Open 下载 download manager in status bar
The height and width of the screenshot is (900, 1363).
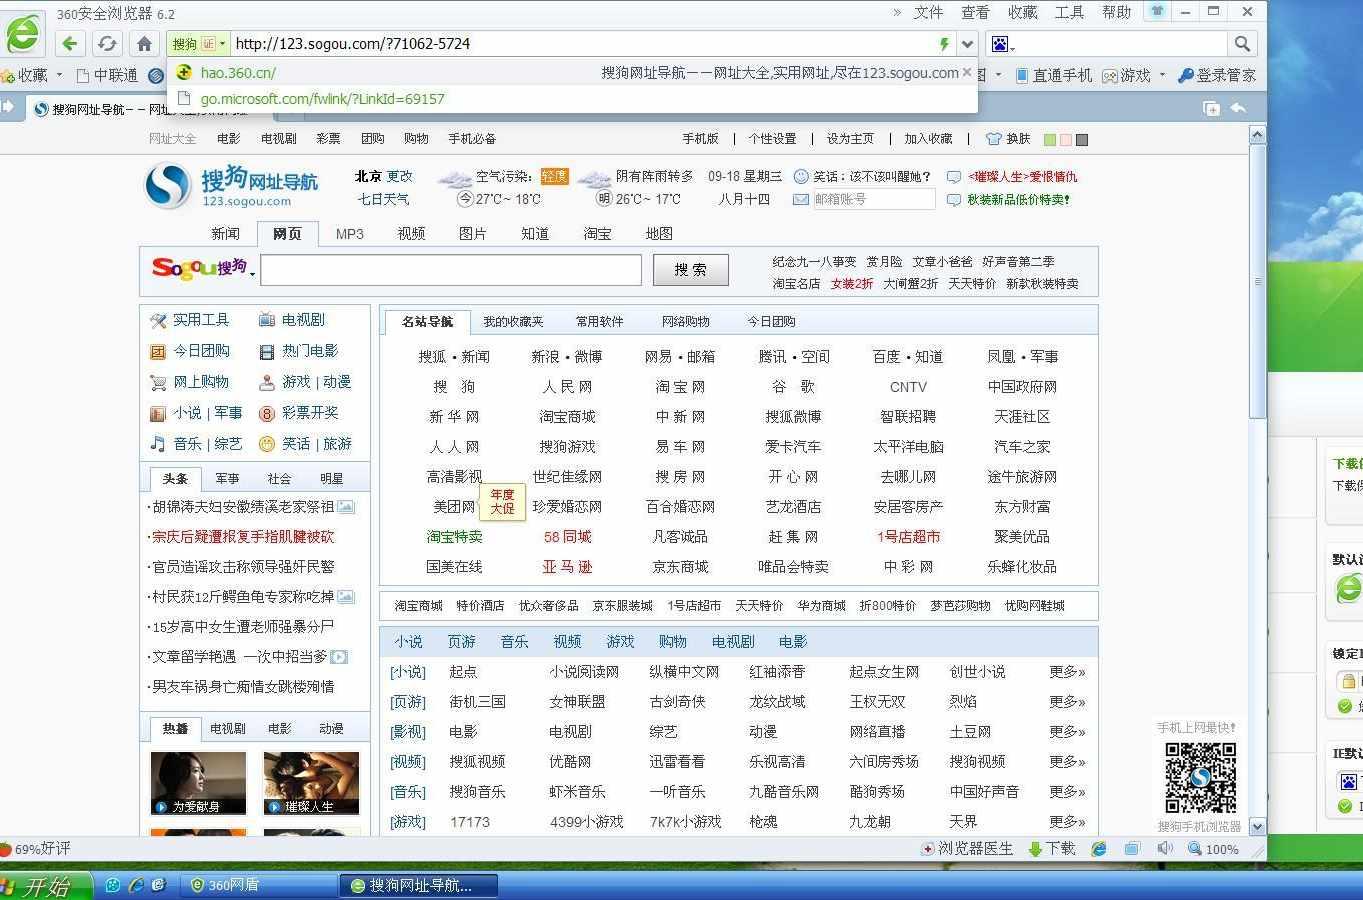[1051, 849]
